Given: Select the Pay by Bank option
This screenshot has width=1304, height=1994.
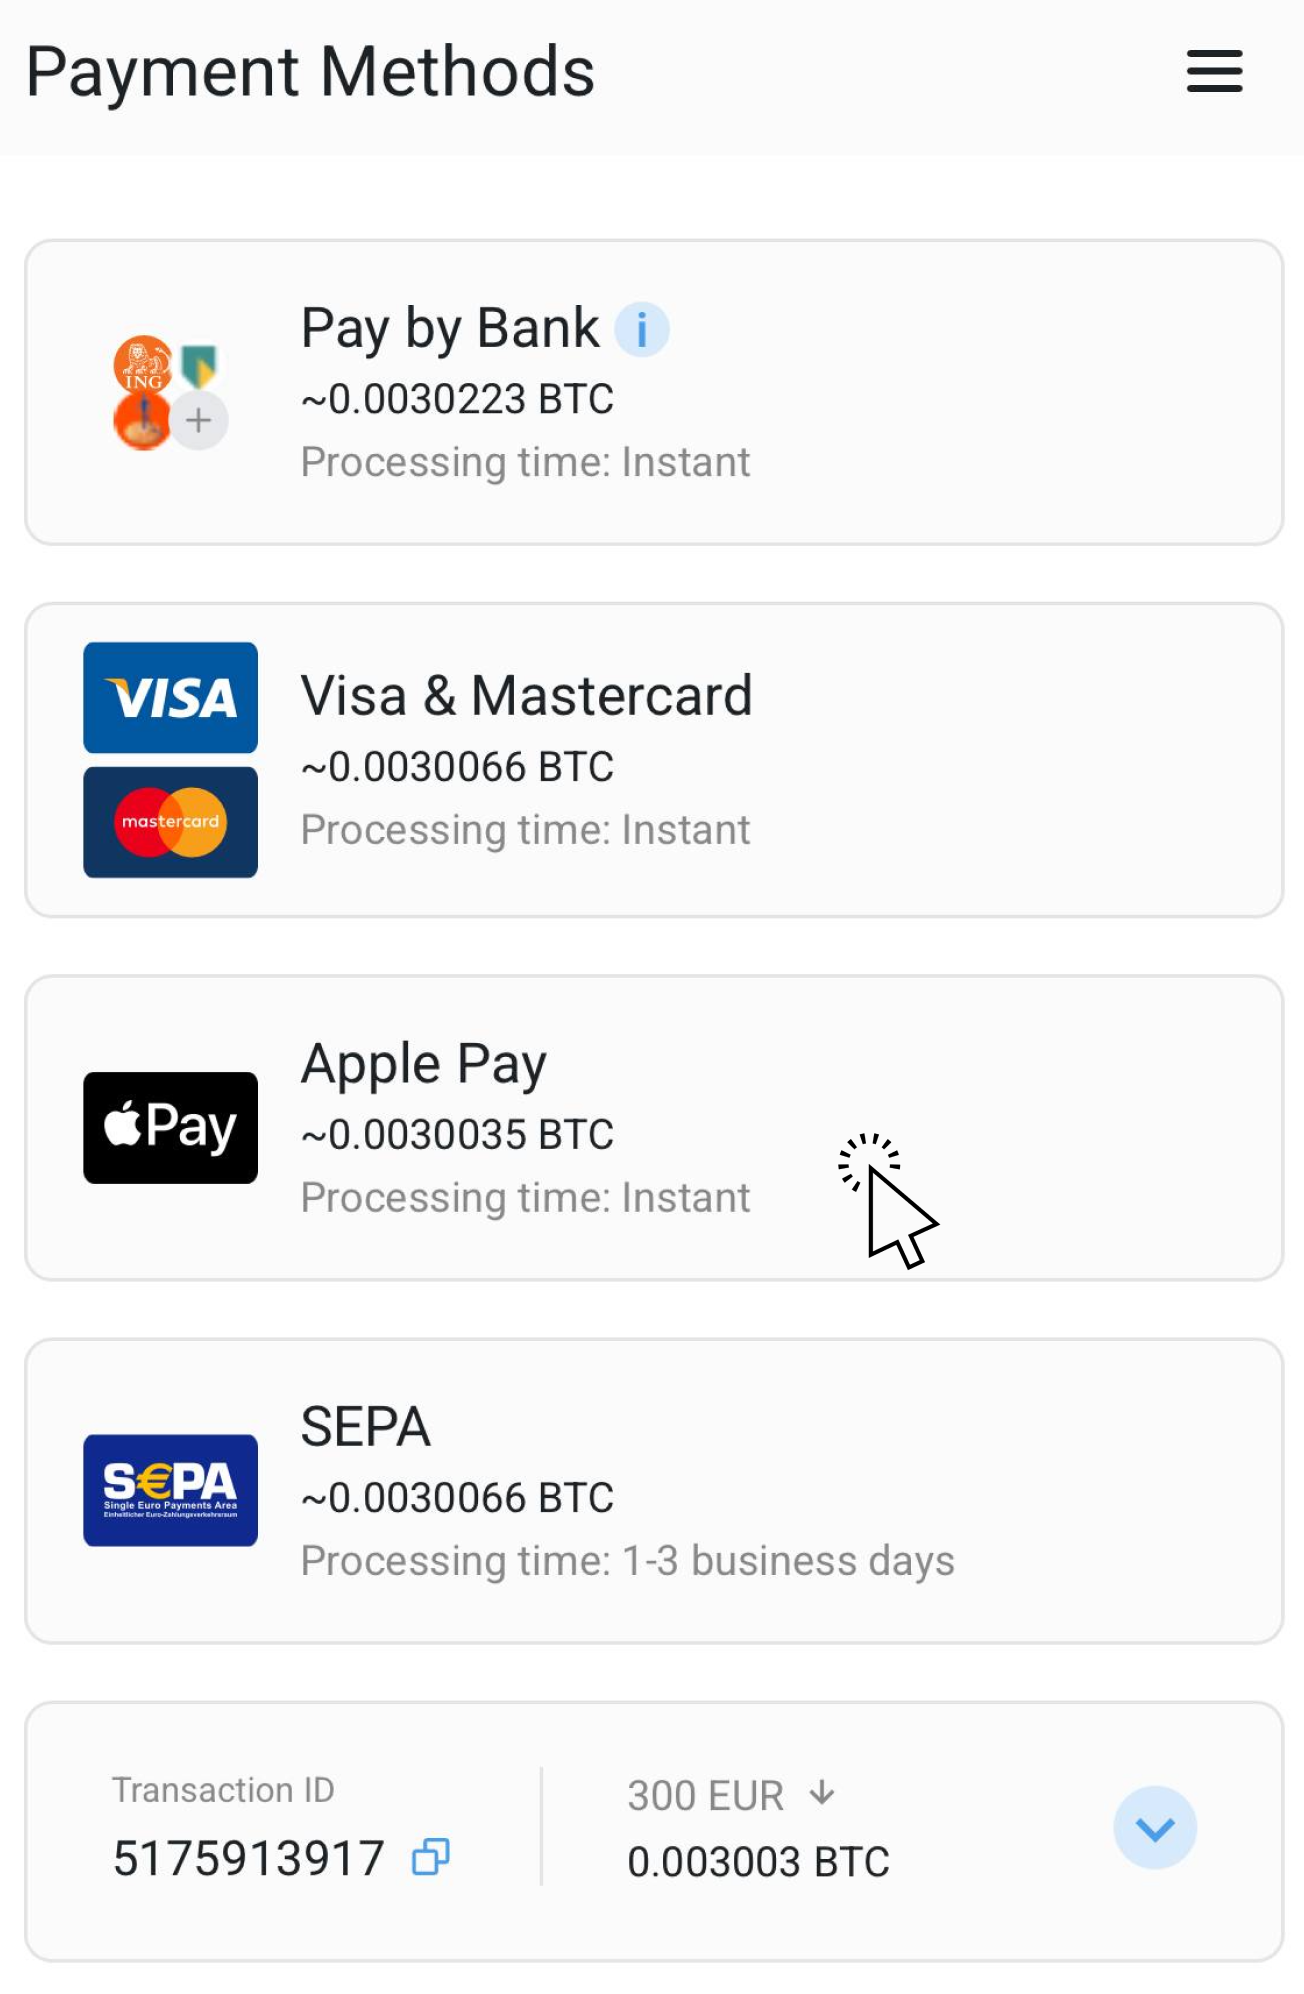Looking at the screenshot, I should (450, 329).
